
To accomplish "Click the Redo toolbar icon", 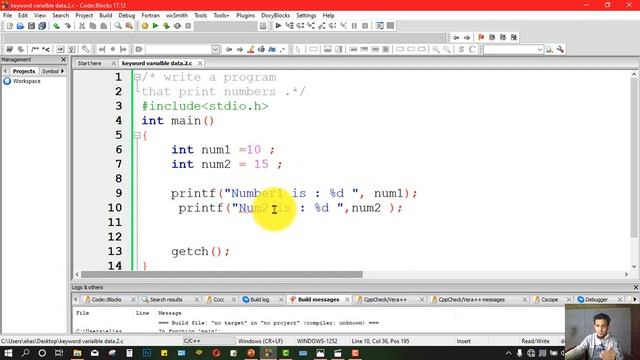I will pos(68,26).
